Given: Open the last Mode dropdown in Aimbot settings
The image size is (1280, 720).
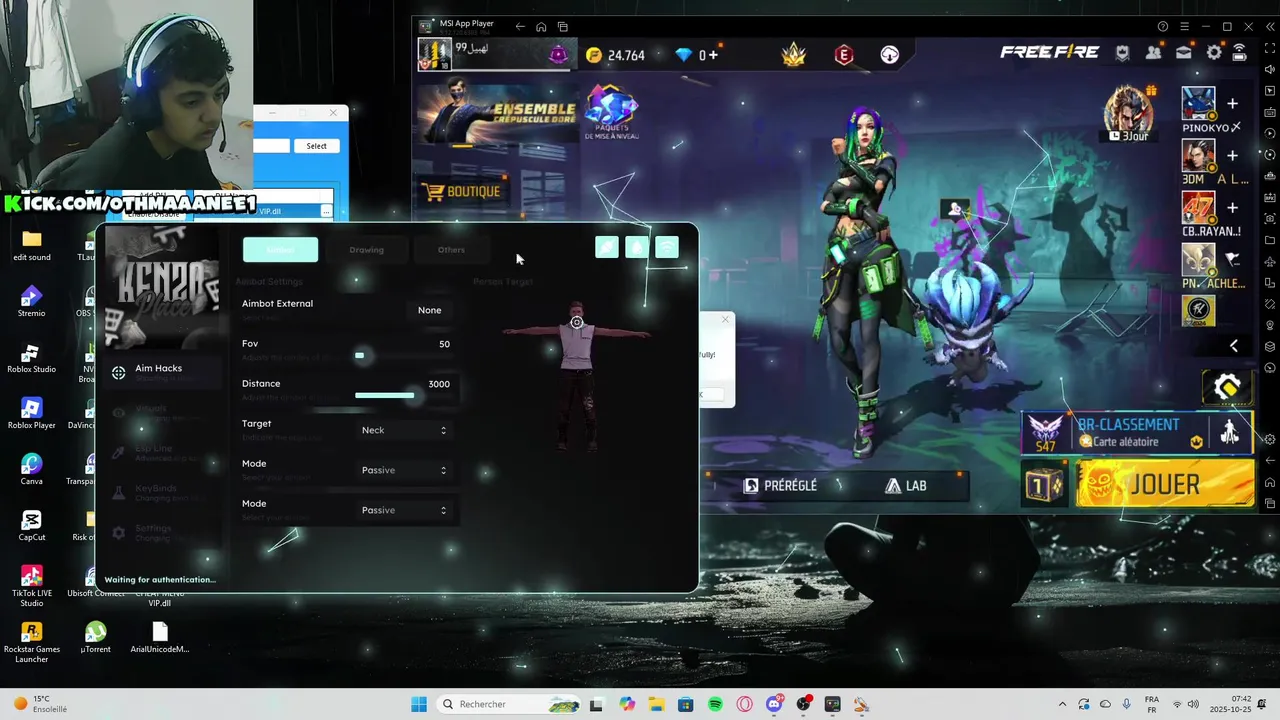Looking at the screenshot, I should [403, 510].
